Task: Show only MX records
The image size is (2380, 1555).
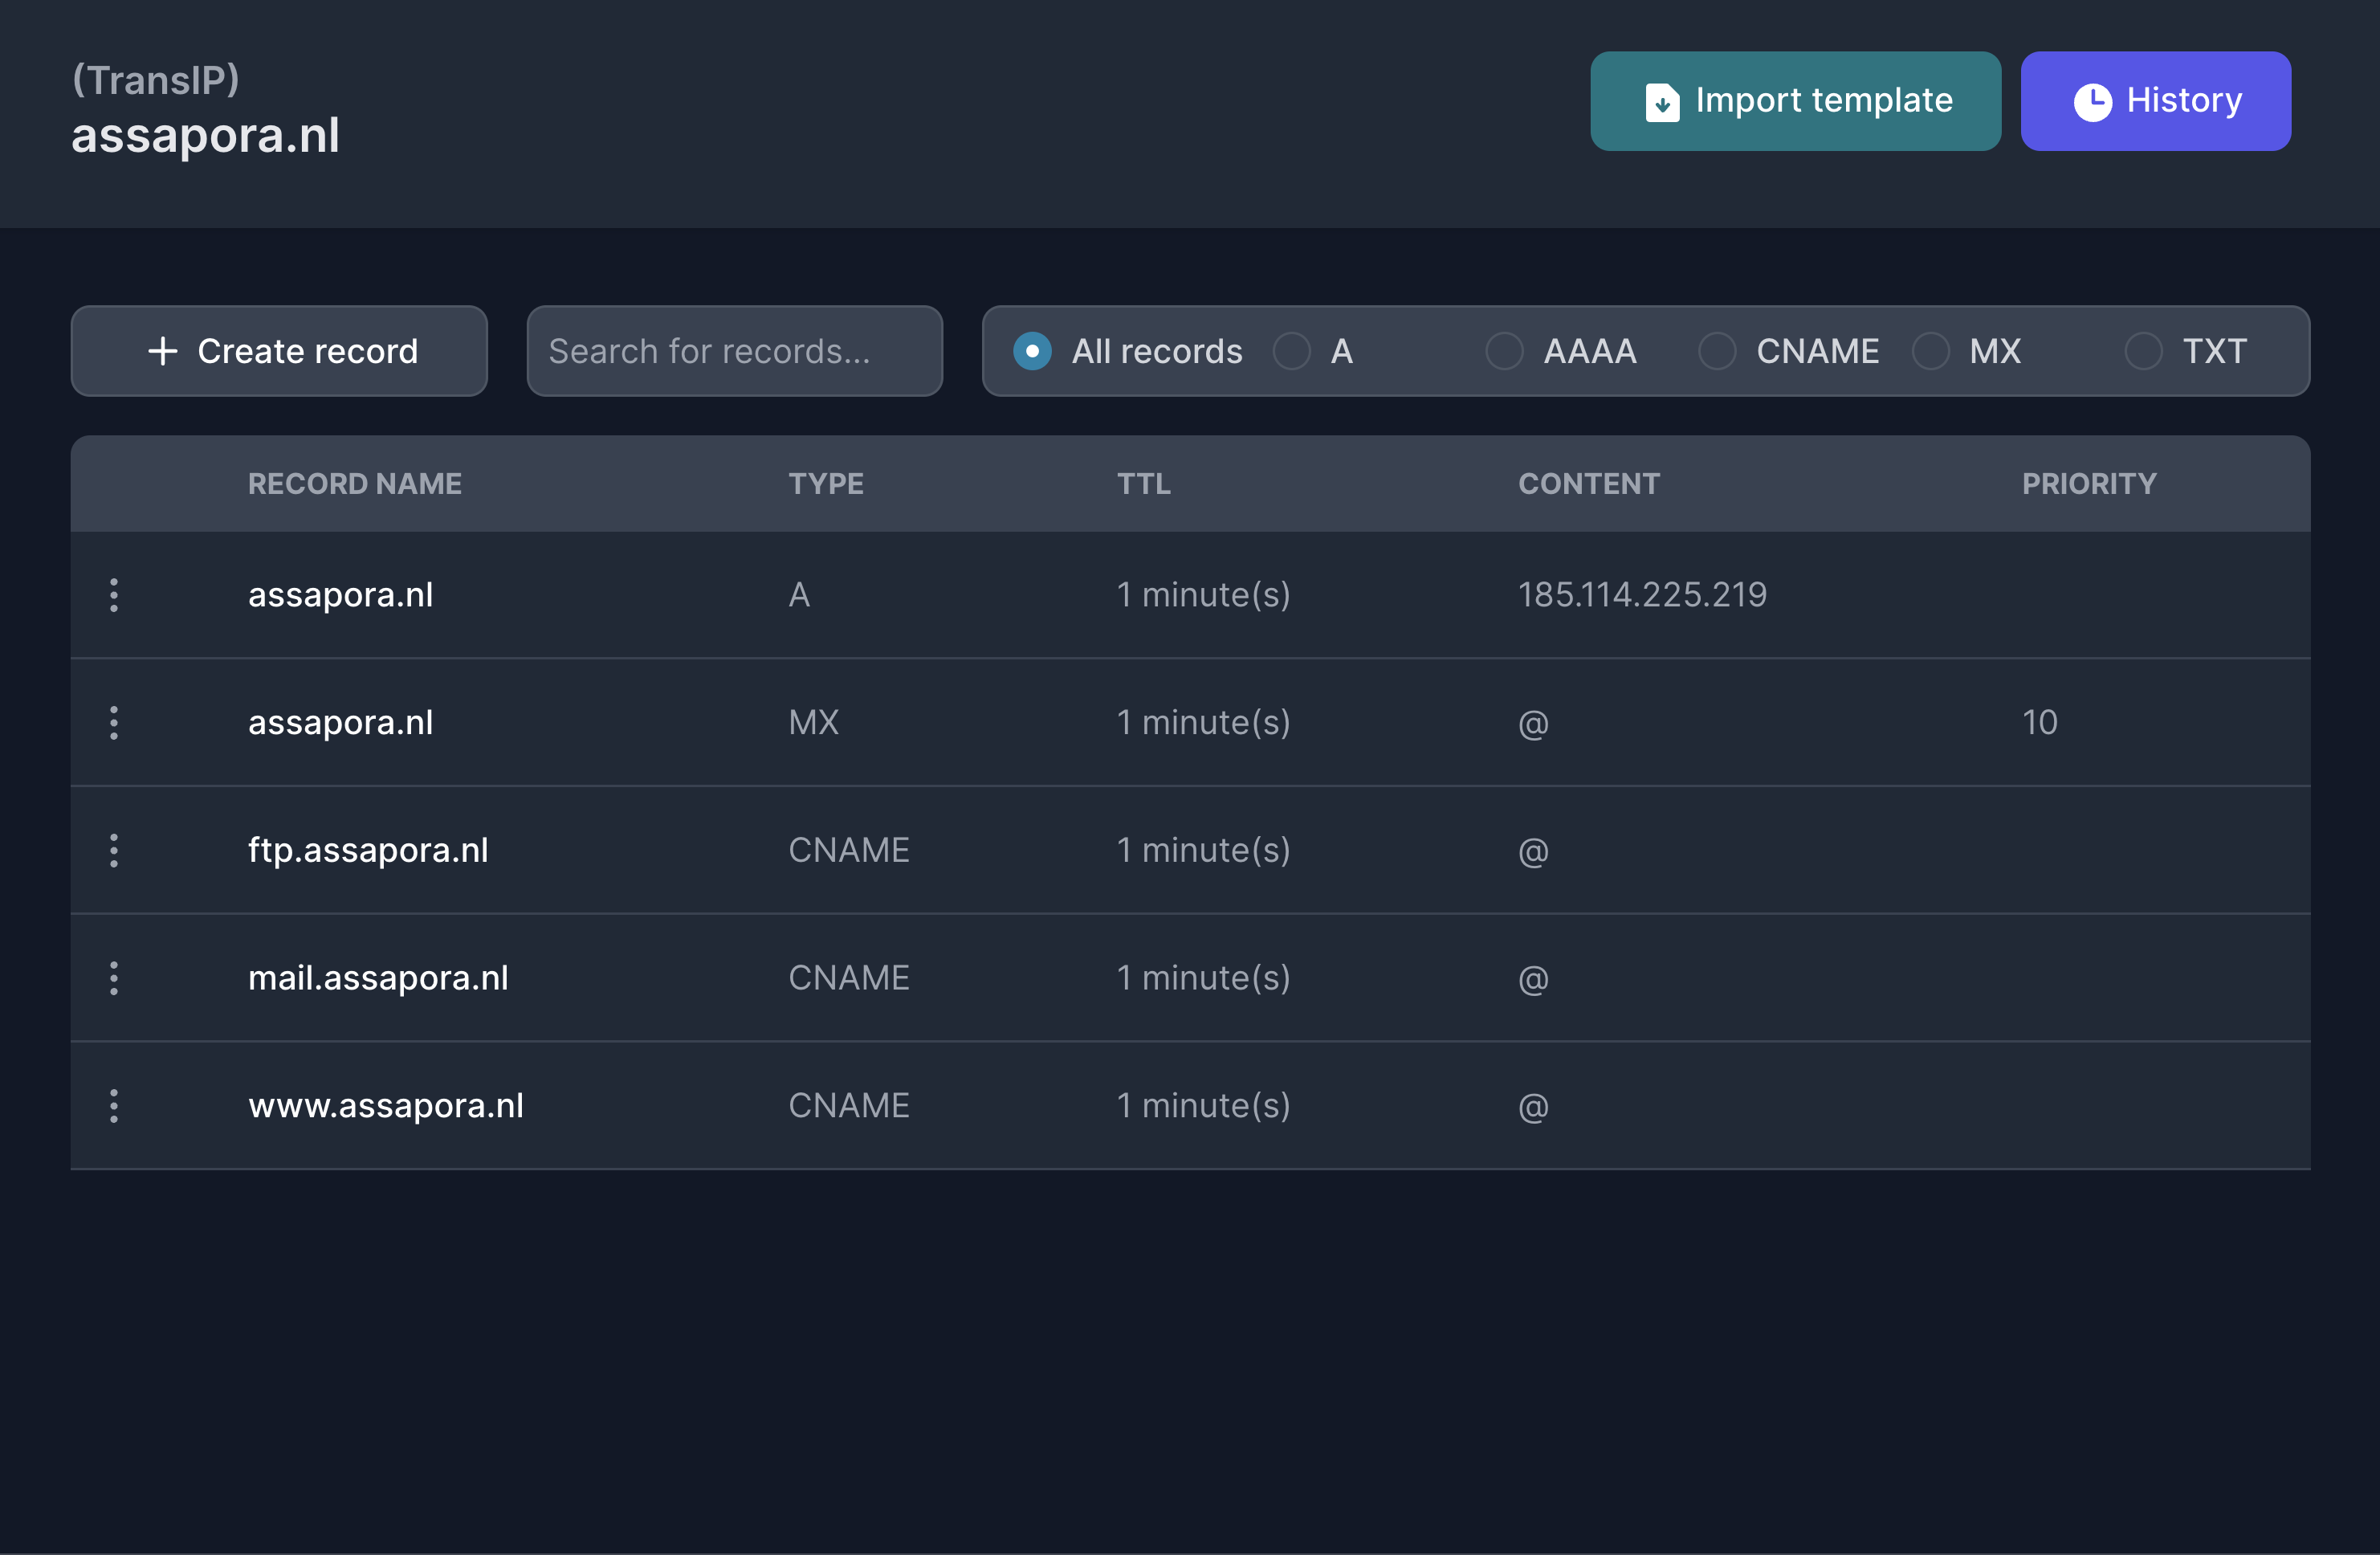Action: [1930, 351]
